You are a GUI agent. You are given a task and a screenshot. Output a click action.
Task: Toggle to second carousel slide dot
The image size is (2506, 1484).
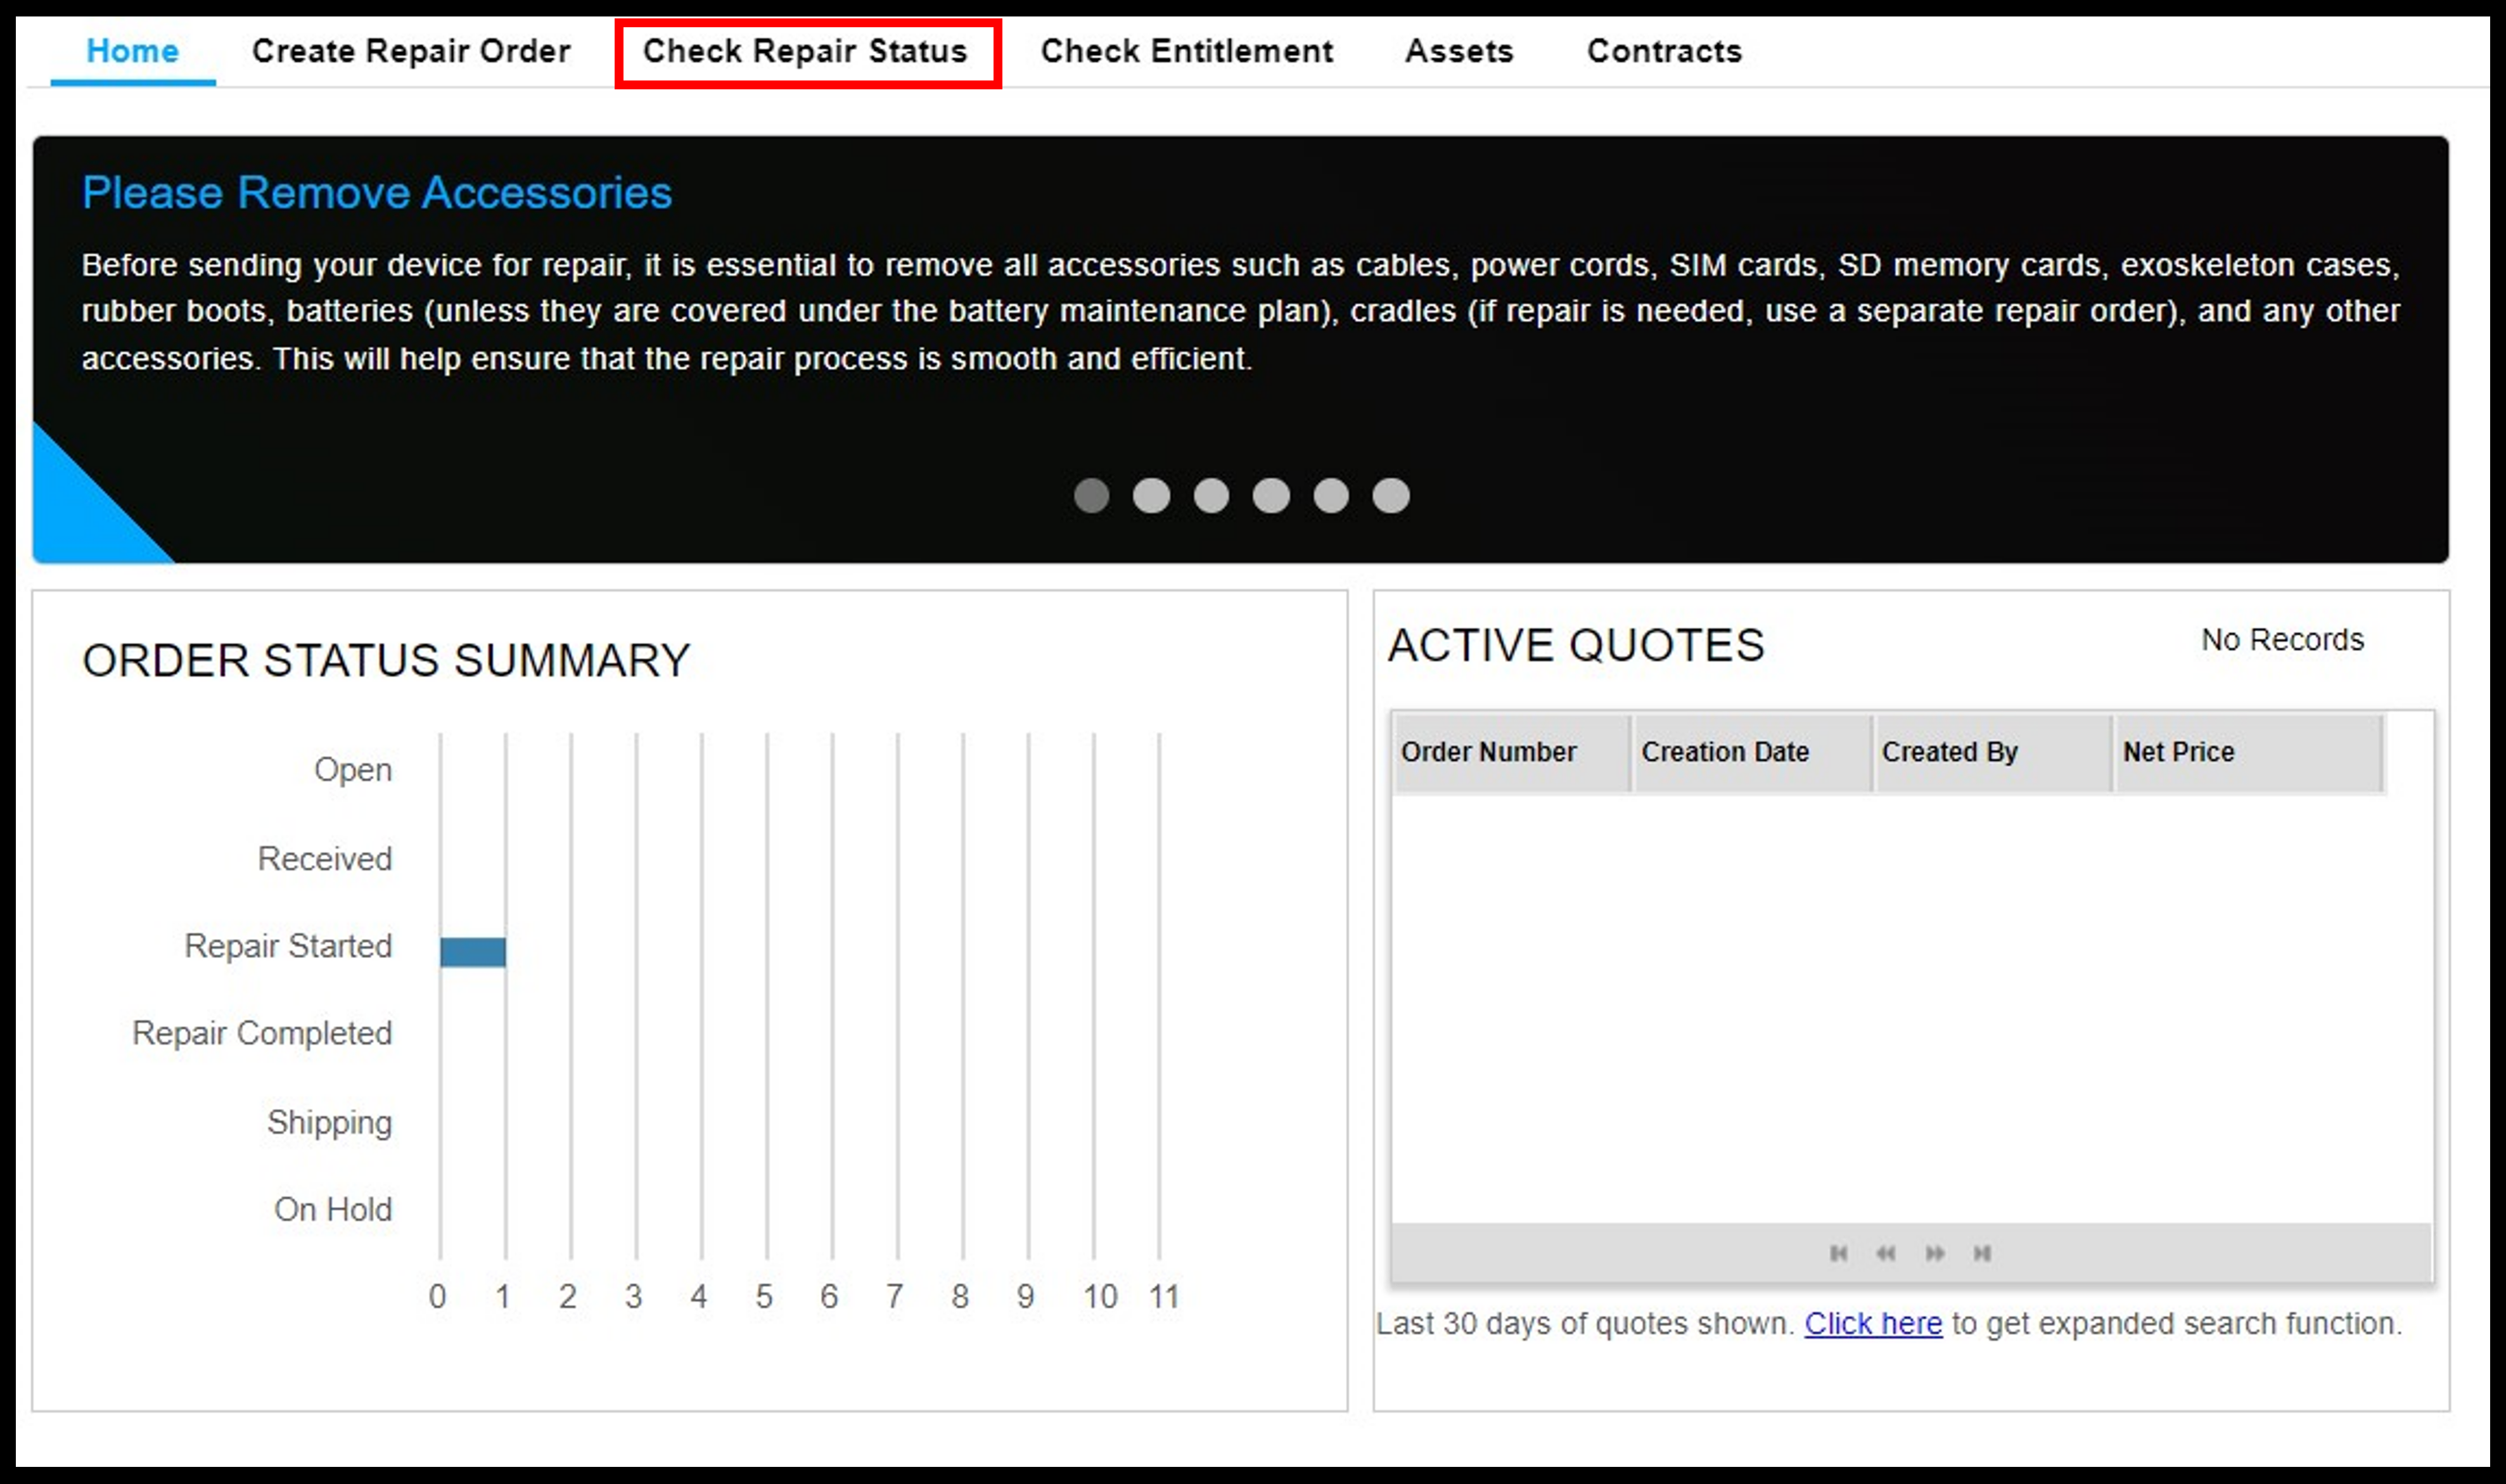tap(1148, 496)
